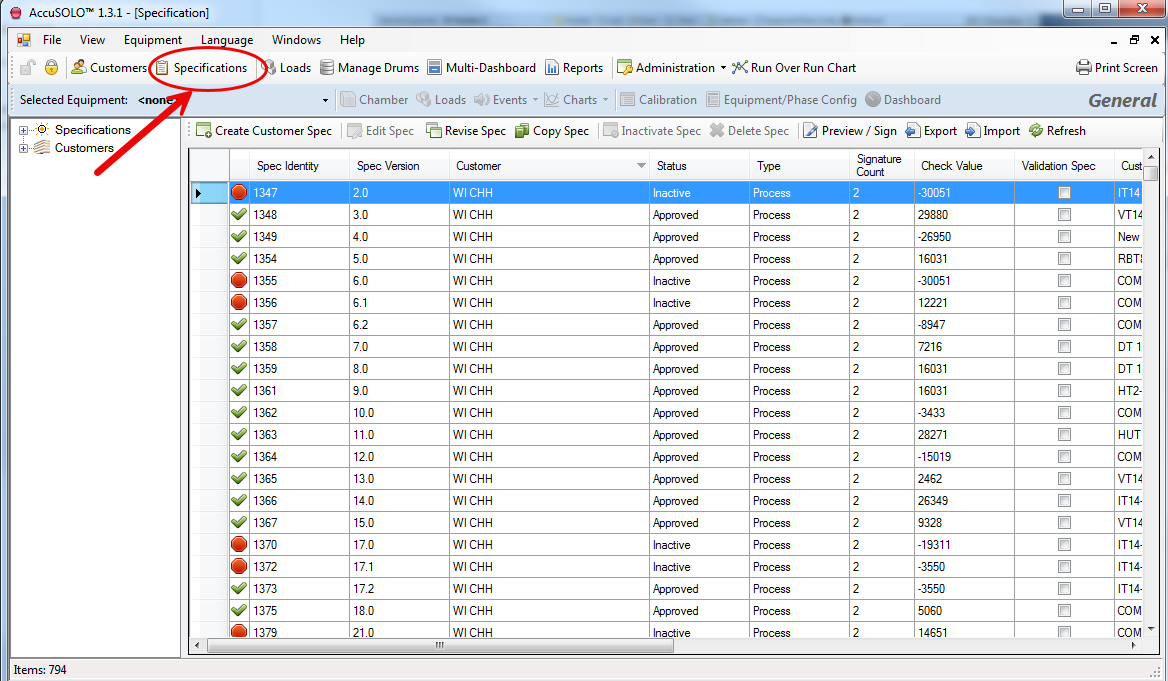1168x681 pixels.
Task: Click the Run Over Run Chart icon
Action: click(x=740, y=68)
